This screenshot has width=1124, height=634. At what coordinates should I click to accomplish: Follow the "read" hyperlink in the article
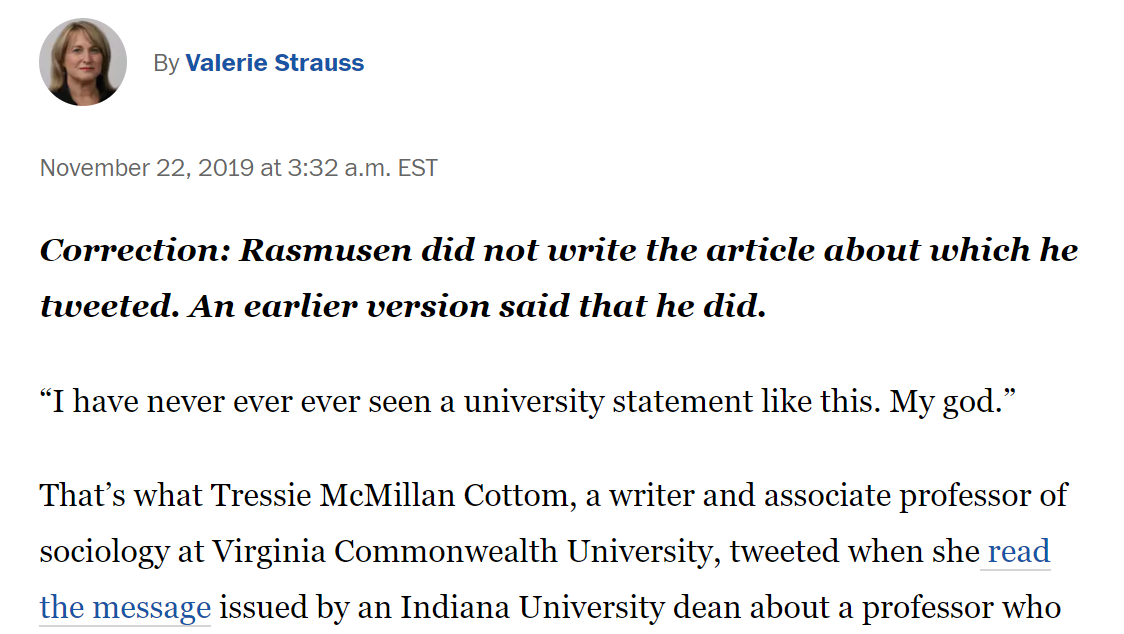pyautogui.click(x=1019, y=552)
